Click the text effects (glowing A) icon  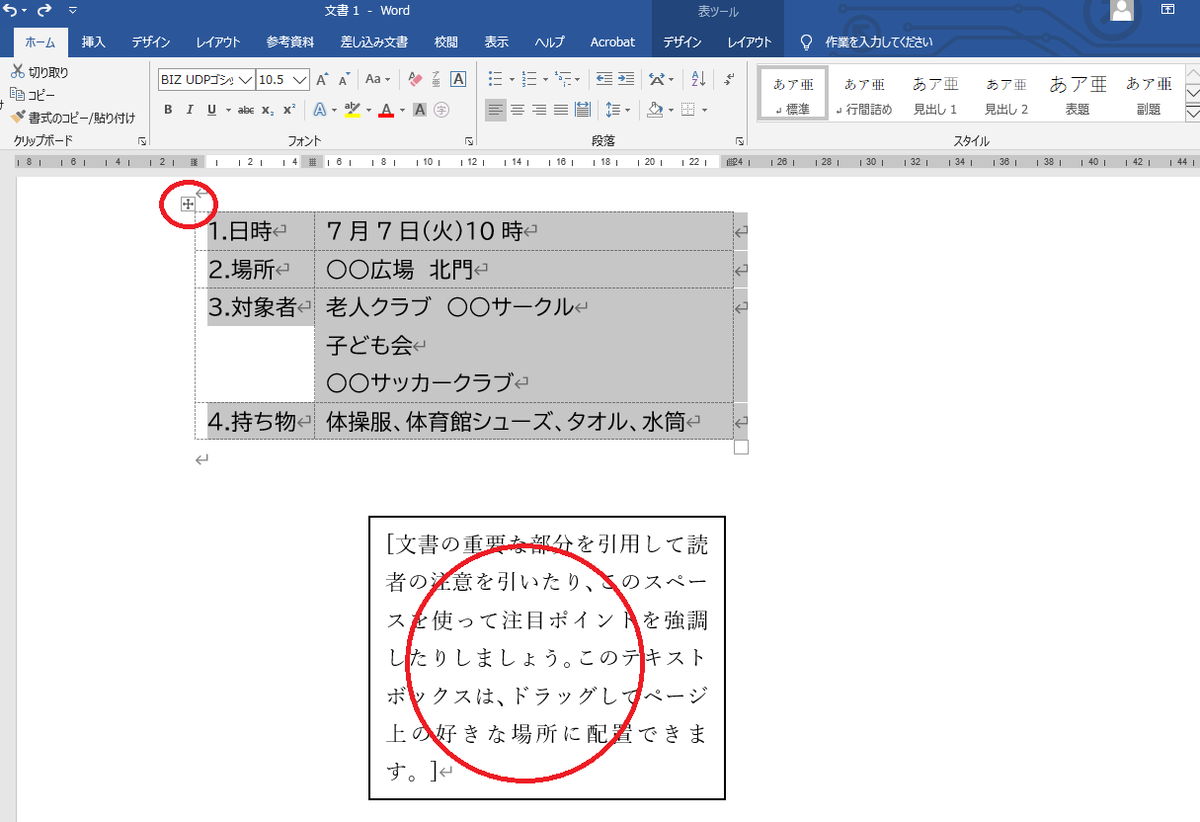320,110
